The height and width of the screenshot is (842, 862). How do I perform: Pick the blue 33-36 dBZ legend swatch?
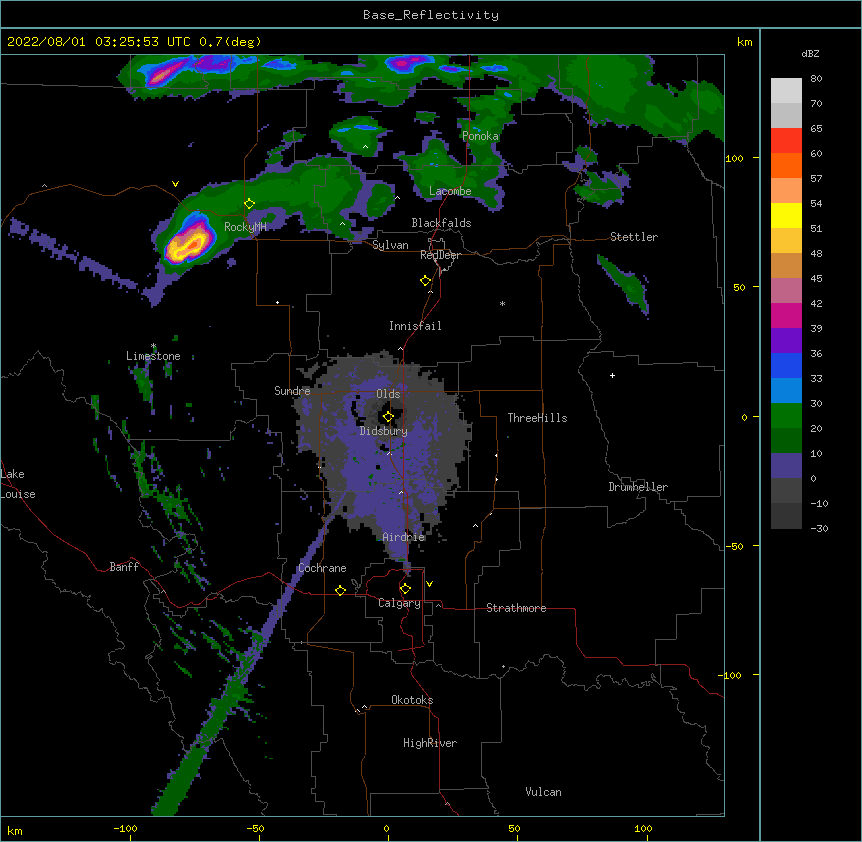coord(786,365)
